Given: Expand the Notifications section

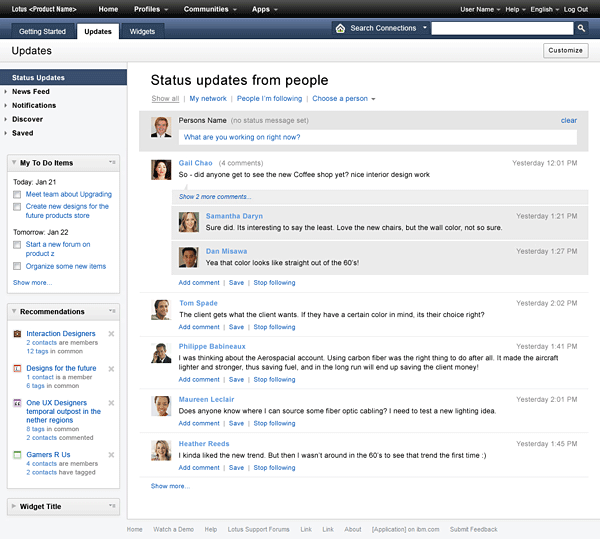Looking at the screenshot, I should point(6,106).
